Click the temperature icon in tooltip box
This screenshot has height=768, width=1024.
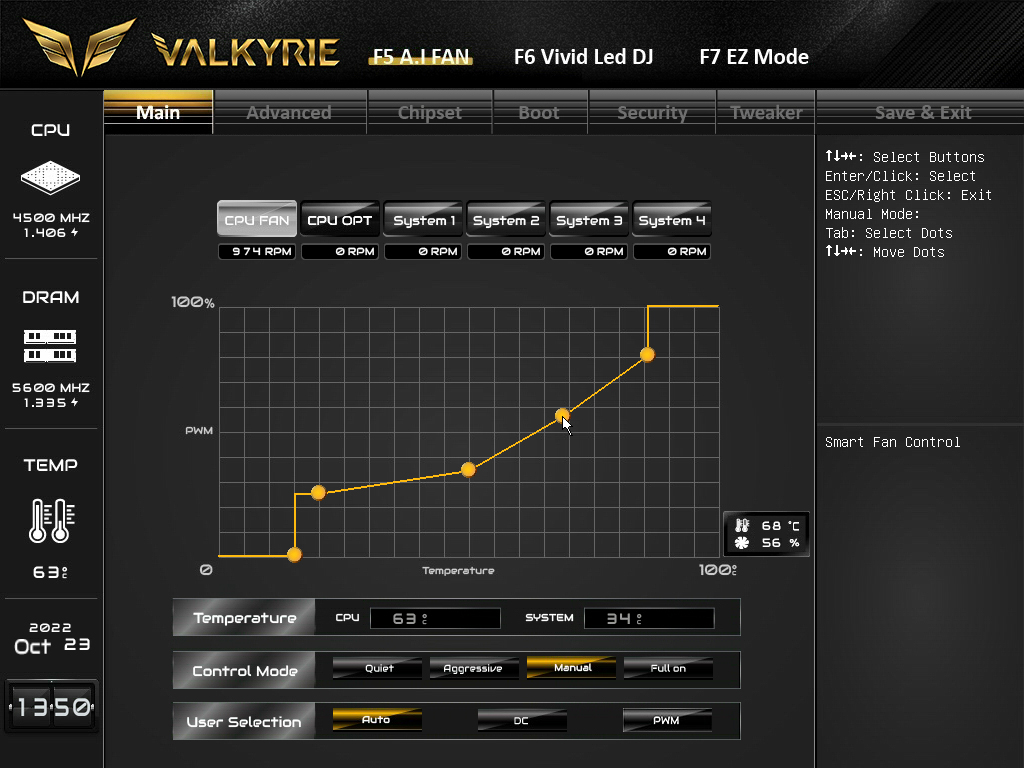(x=742, y=525)
